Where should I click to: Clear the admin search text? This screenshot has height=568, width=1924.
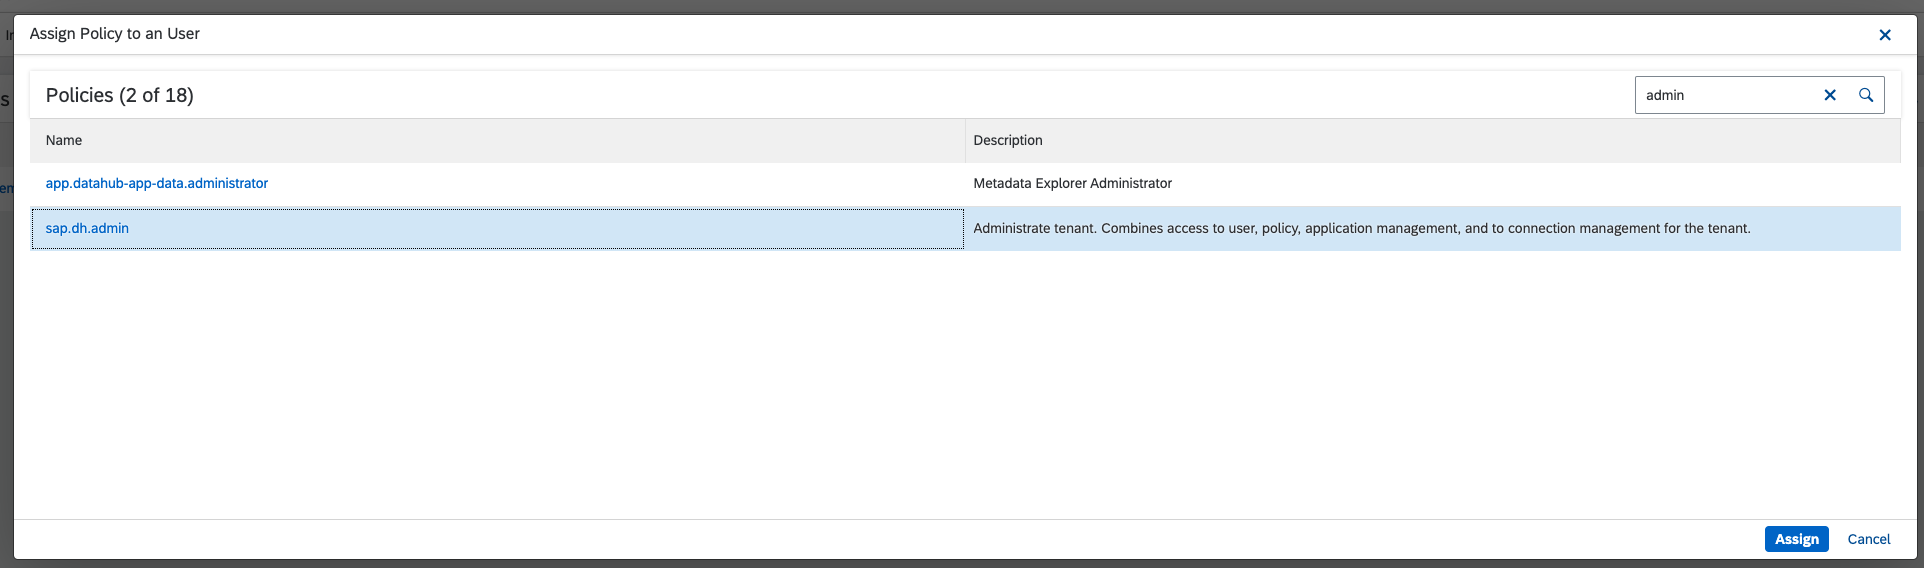[1829, 95]
